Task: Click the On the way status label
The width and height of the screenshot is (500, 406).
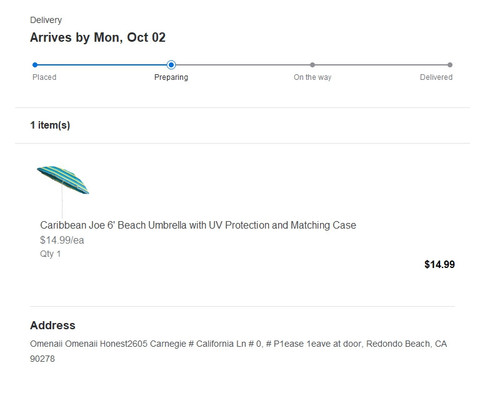Action: click(312, 77)
